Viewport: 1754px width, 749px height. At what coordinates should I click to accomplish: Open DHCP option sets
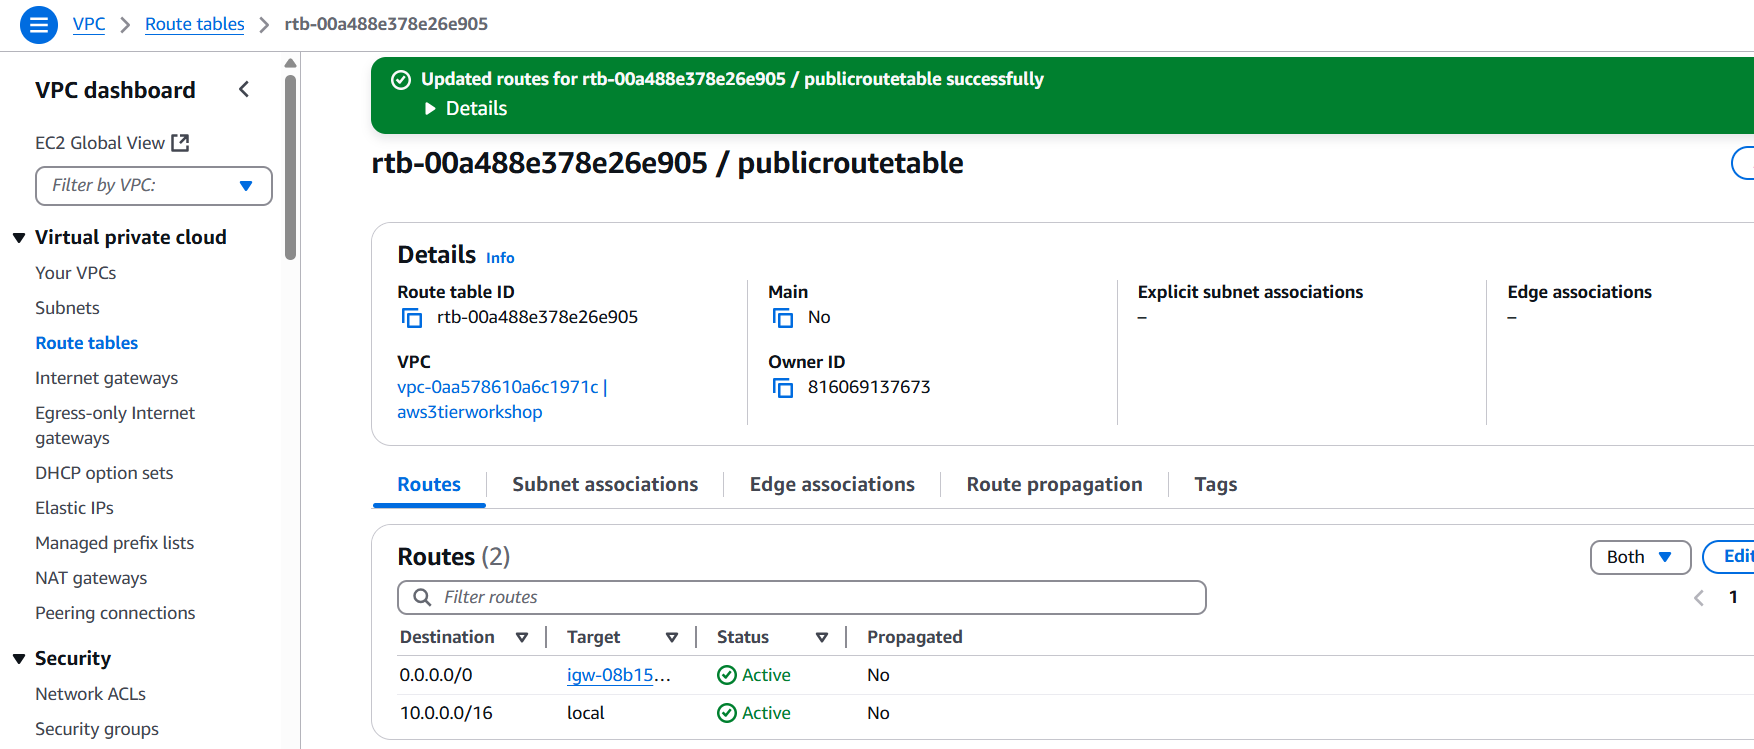pyautogui.click(x=104, y=473)
